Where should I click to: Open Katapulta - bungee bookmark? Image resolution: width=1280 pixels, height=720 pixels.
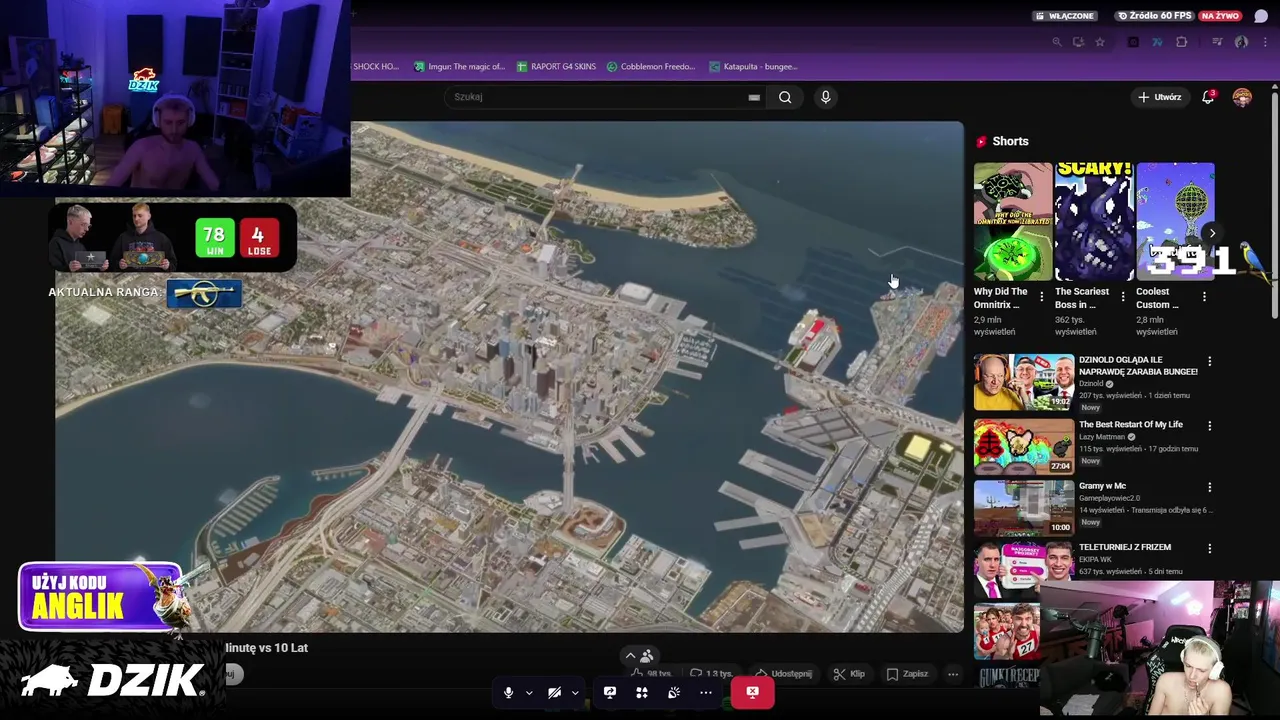click(753, 67)
